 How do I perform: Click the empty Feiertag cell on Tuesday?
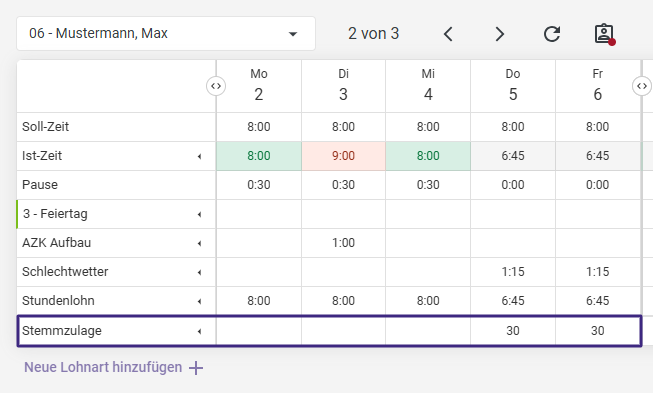pyautogui.click(x=343, y=214)
